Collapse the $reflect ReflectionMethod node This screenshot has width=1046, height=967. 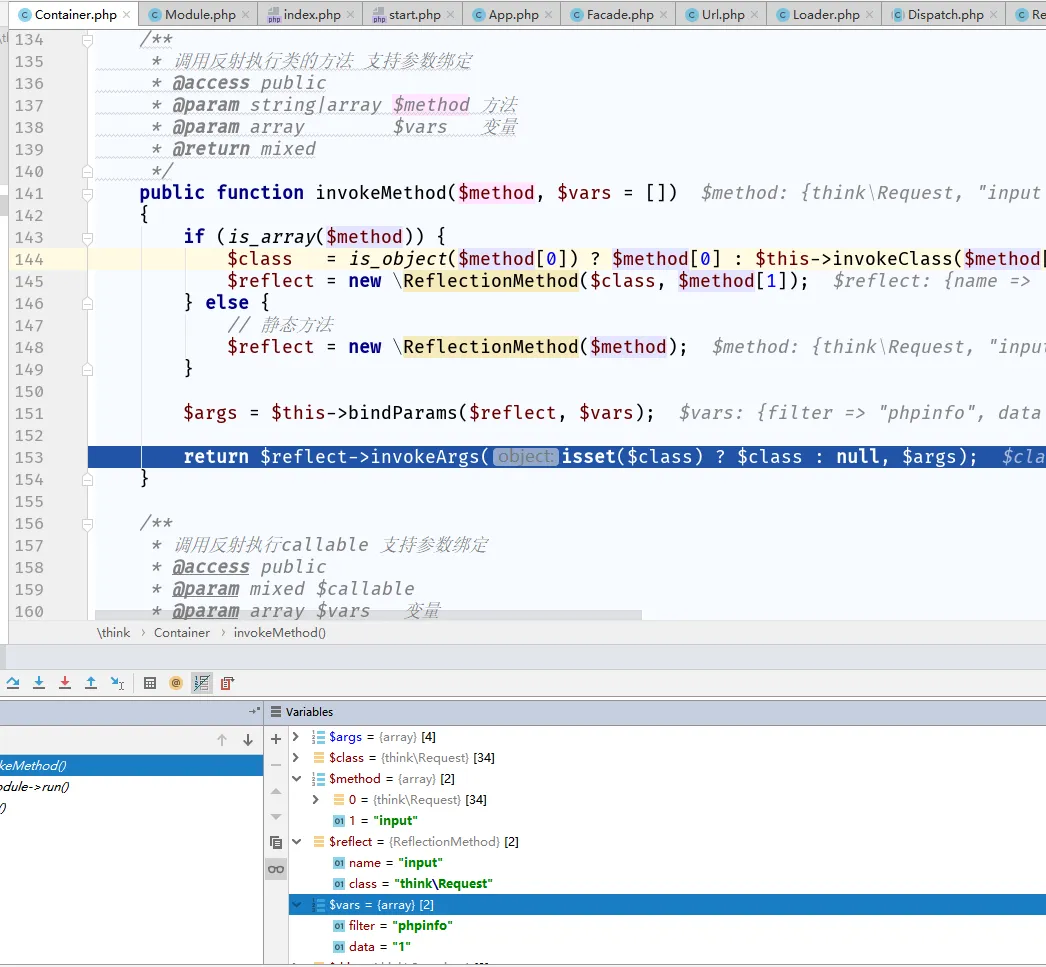click(x=296, y=842)
